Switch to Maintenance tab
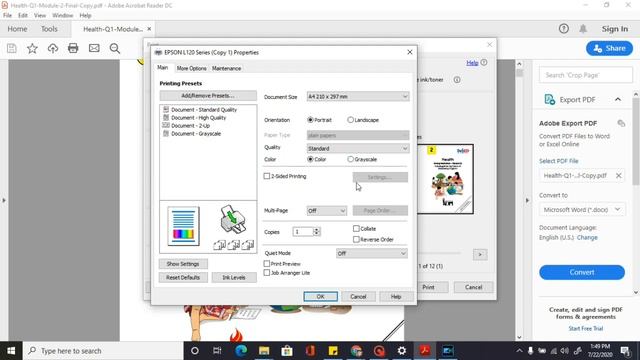 tap(227, 68)
